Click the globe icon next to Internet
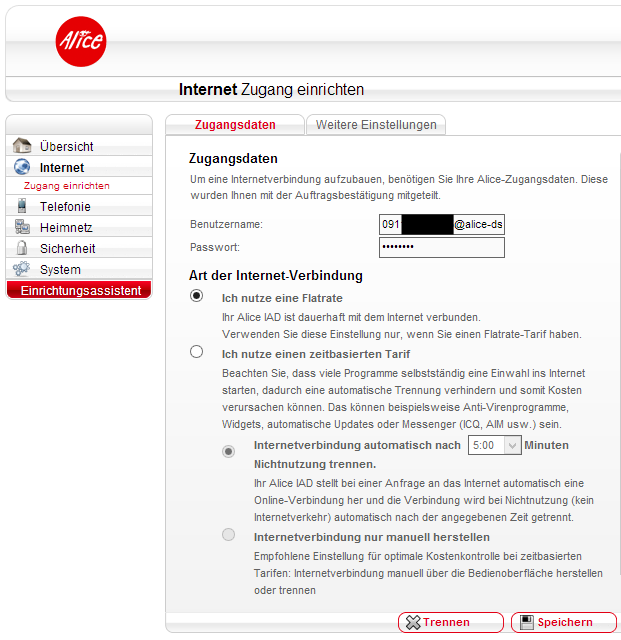Viewport: 621px width, 640px height. (22, 167)
